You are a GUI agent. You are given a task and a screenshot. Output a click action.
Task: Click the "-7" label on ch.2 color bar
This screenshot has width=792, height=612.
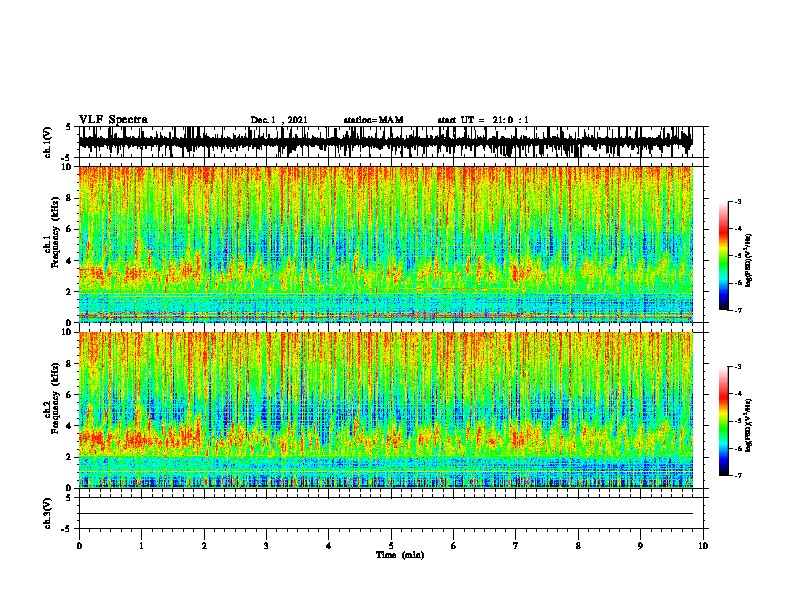tap(738, 475)
